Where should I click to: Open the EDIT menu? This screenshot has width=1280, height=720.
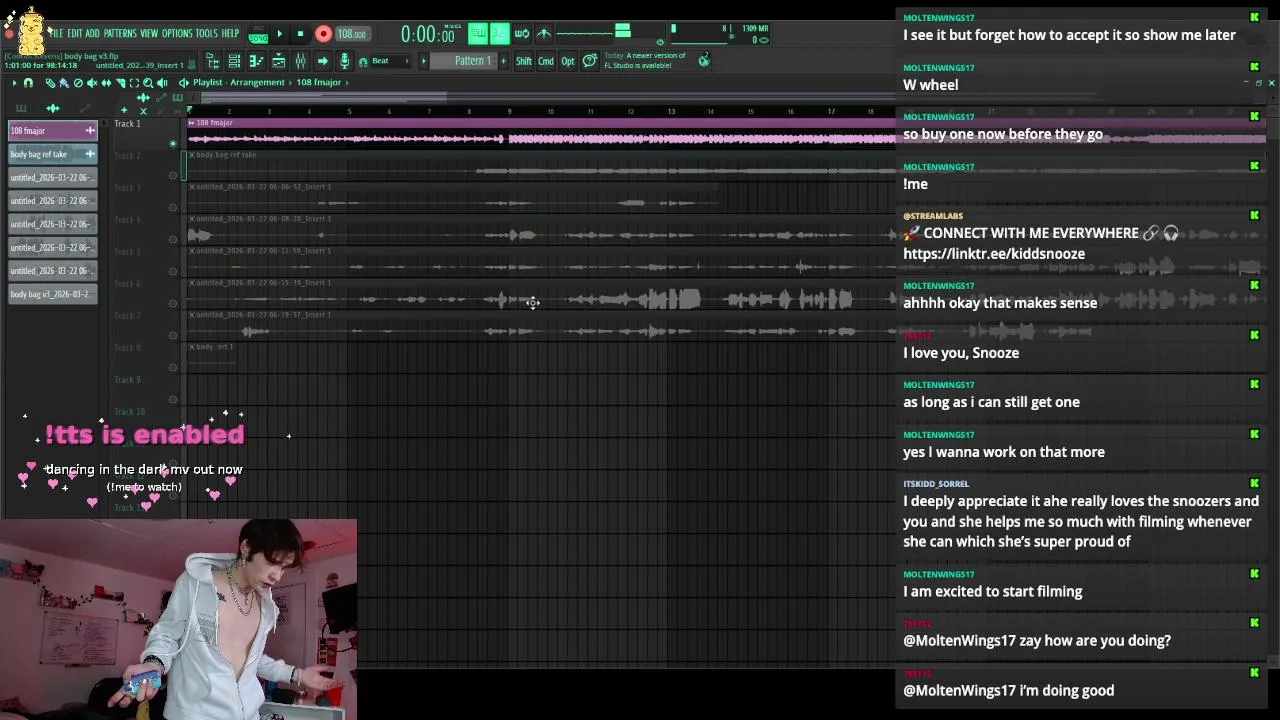76,33
